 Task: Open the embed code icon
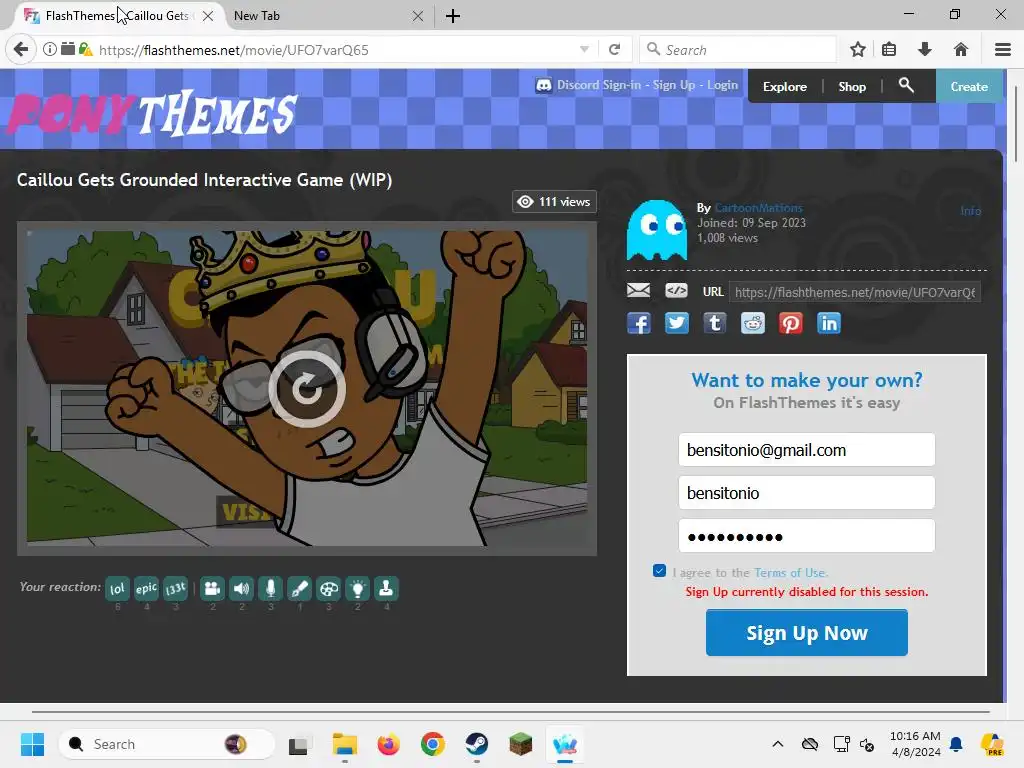676,291
